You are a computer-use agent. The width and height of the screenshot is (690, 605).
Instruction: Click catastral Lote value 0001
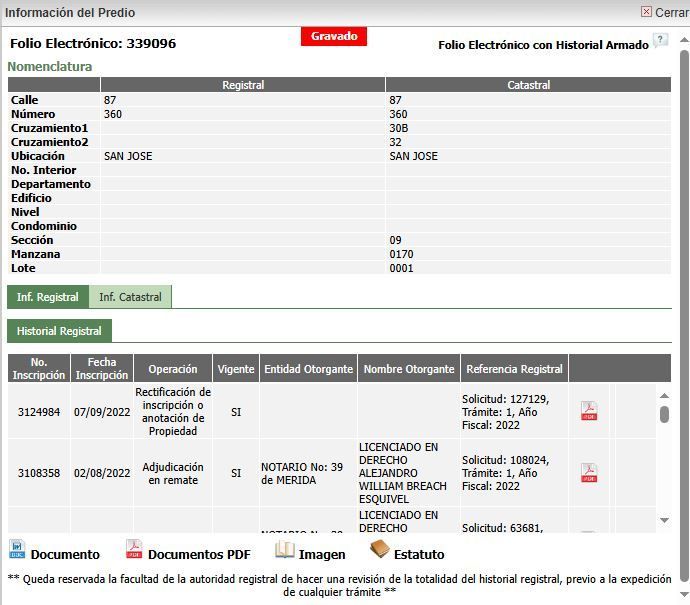(x=401, y=268)
